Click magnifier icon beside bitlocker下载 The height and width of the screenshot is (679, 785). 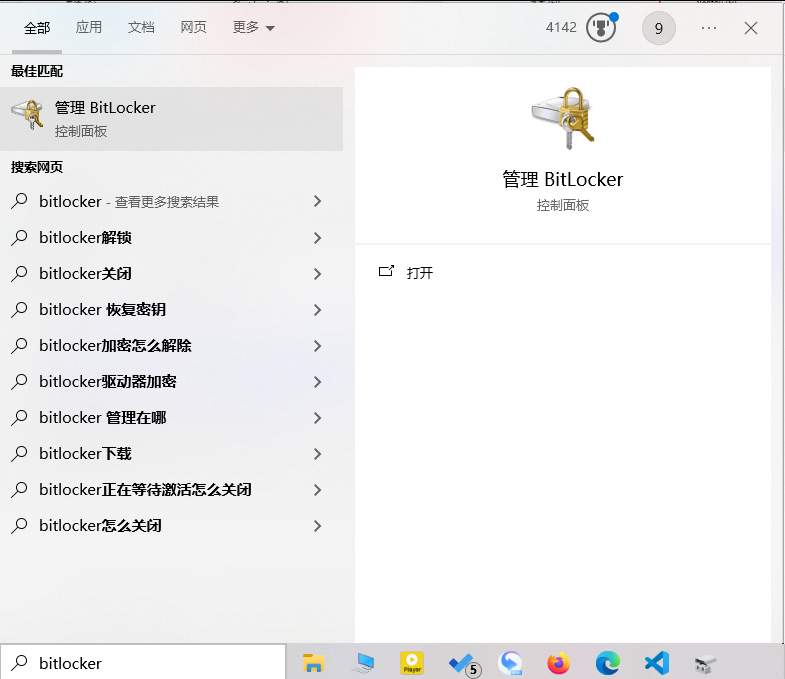19,454
